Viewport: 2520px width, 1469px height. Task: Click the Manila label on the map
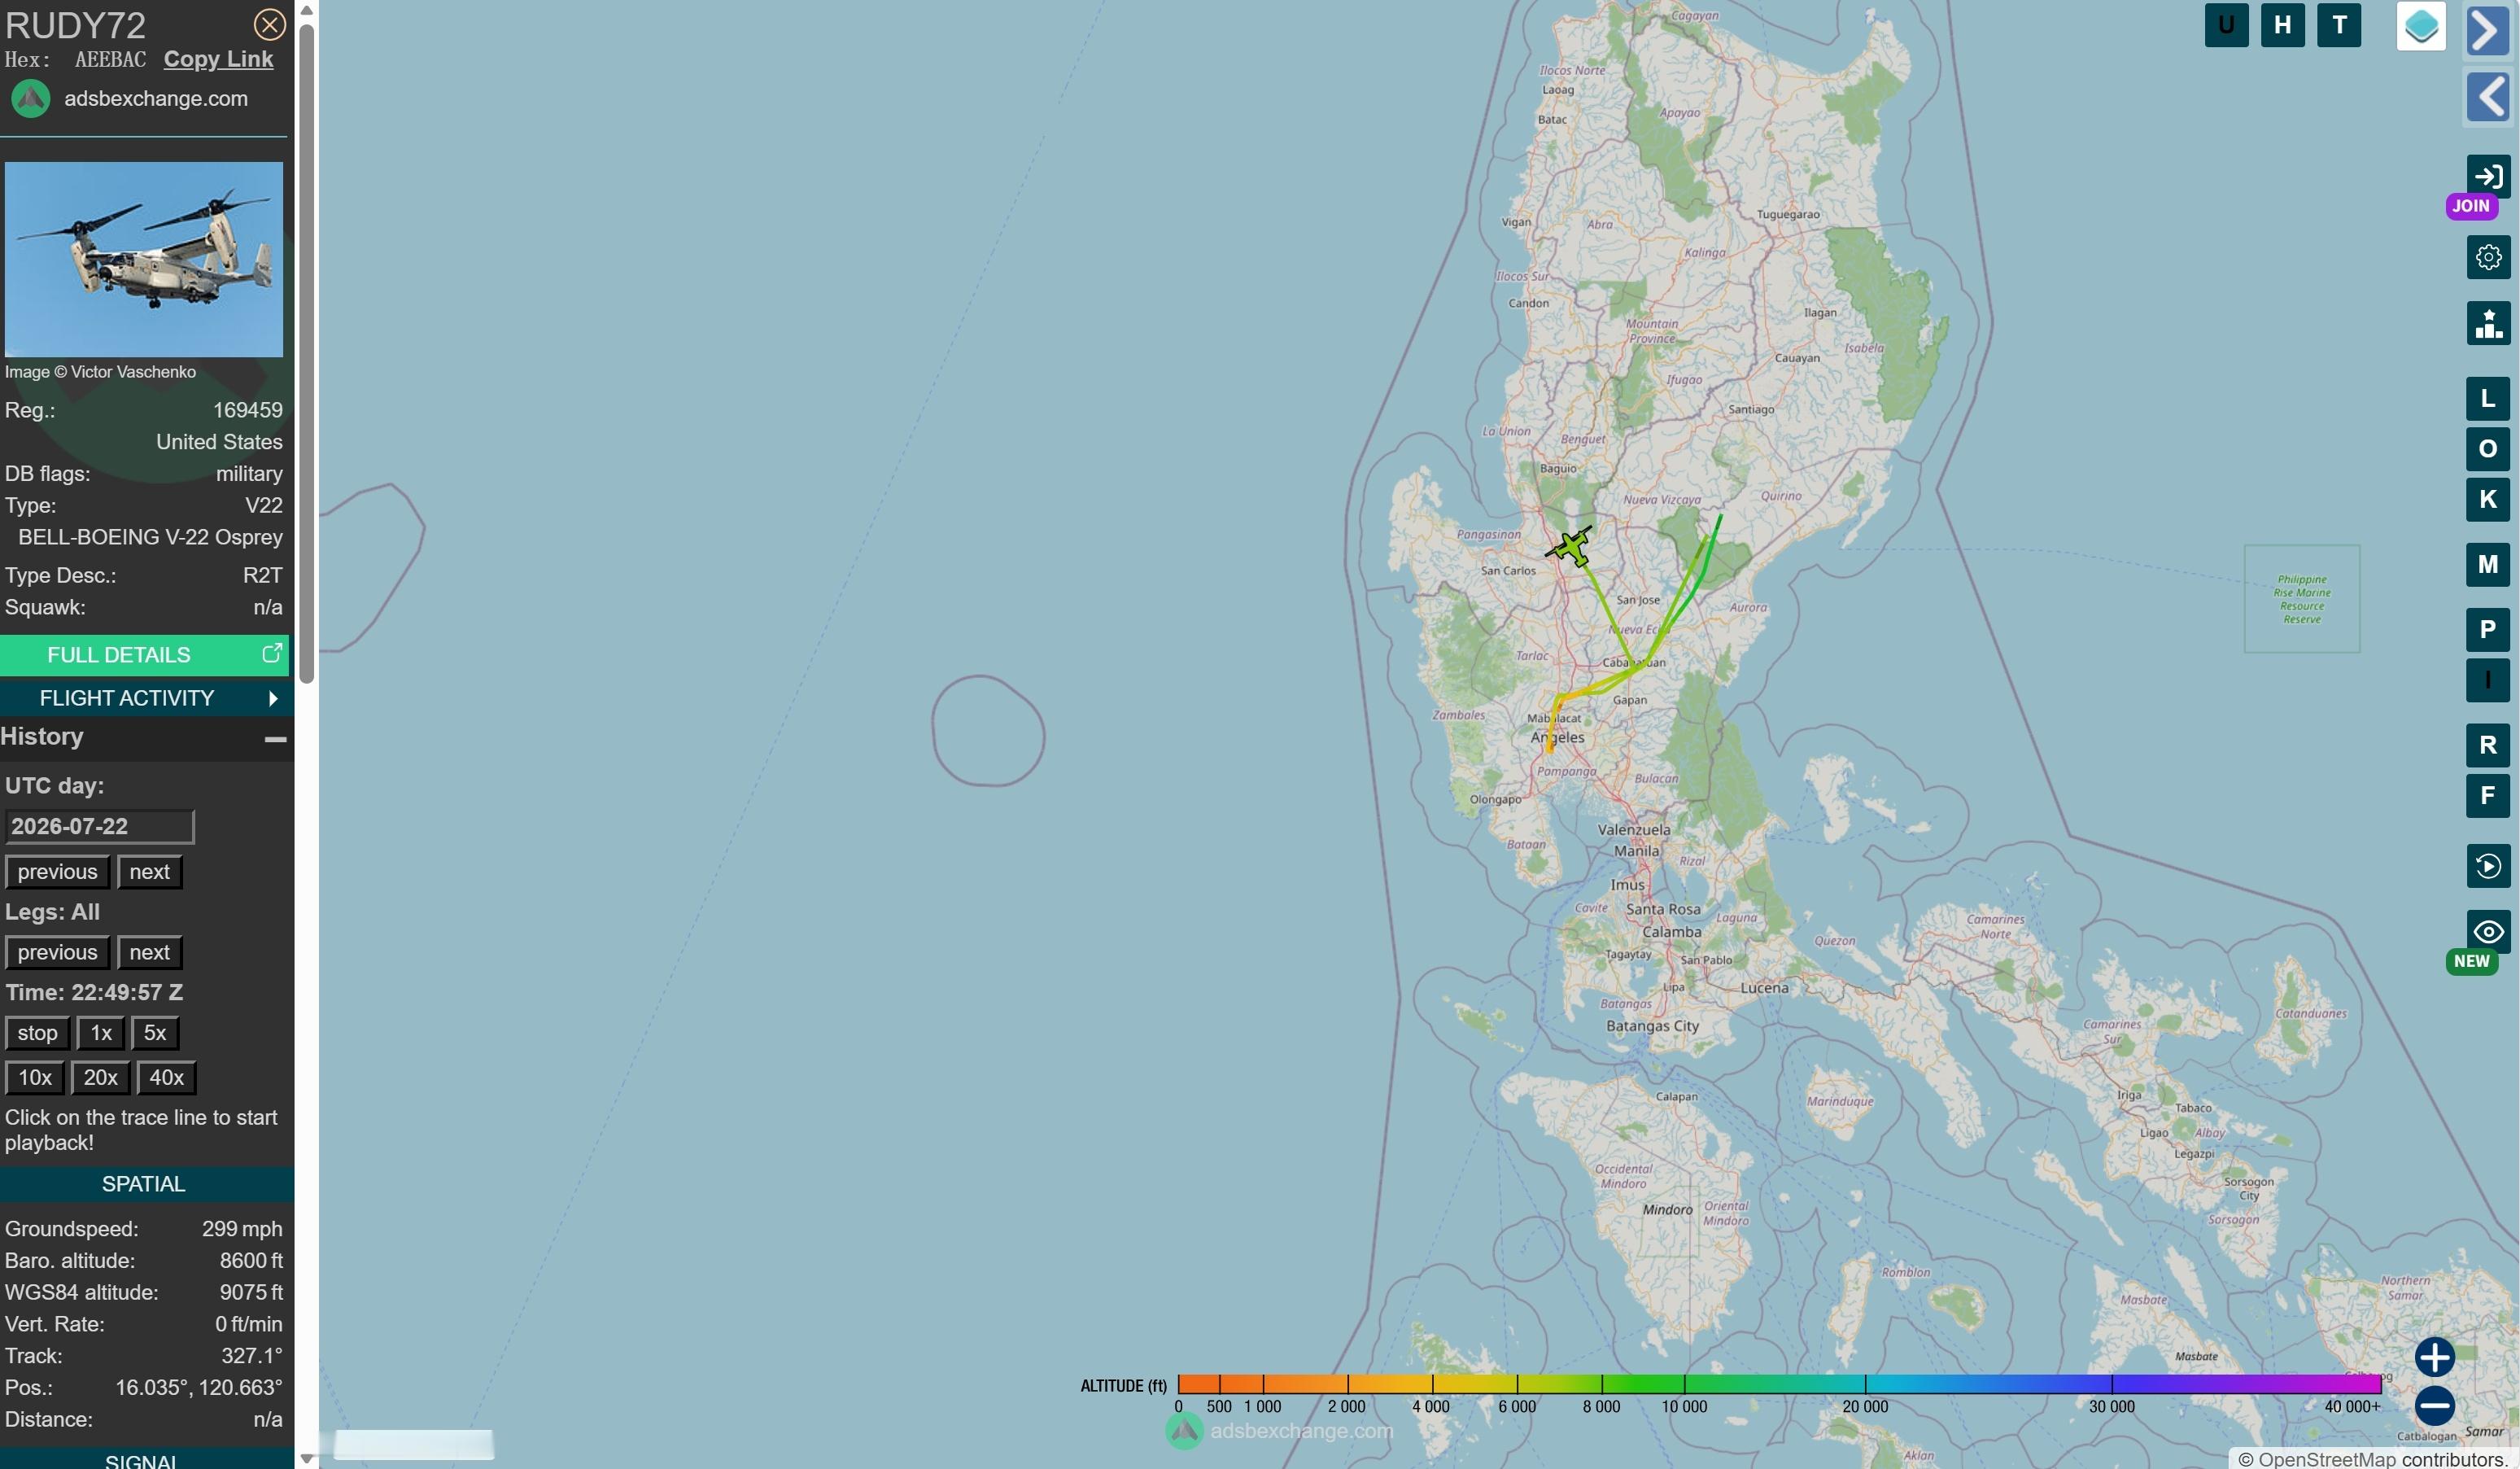coord(1637,851)
